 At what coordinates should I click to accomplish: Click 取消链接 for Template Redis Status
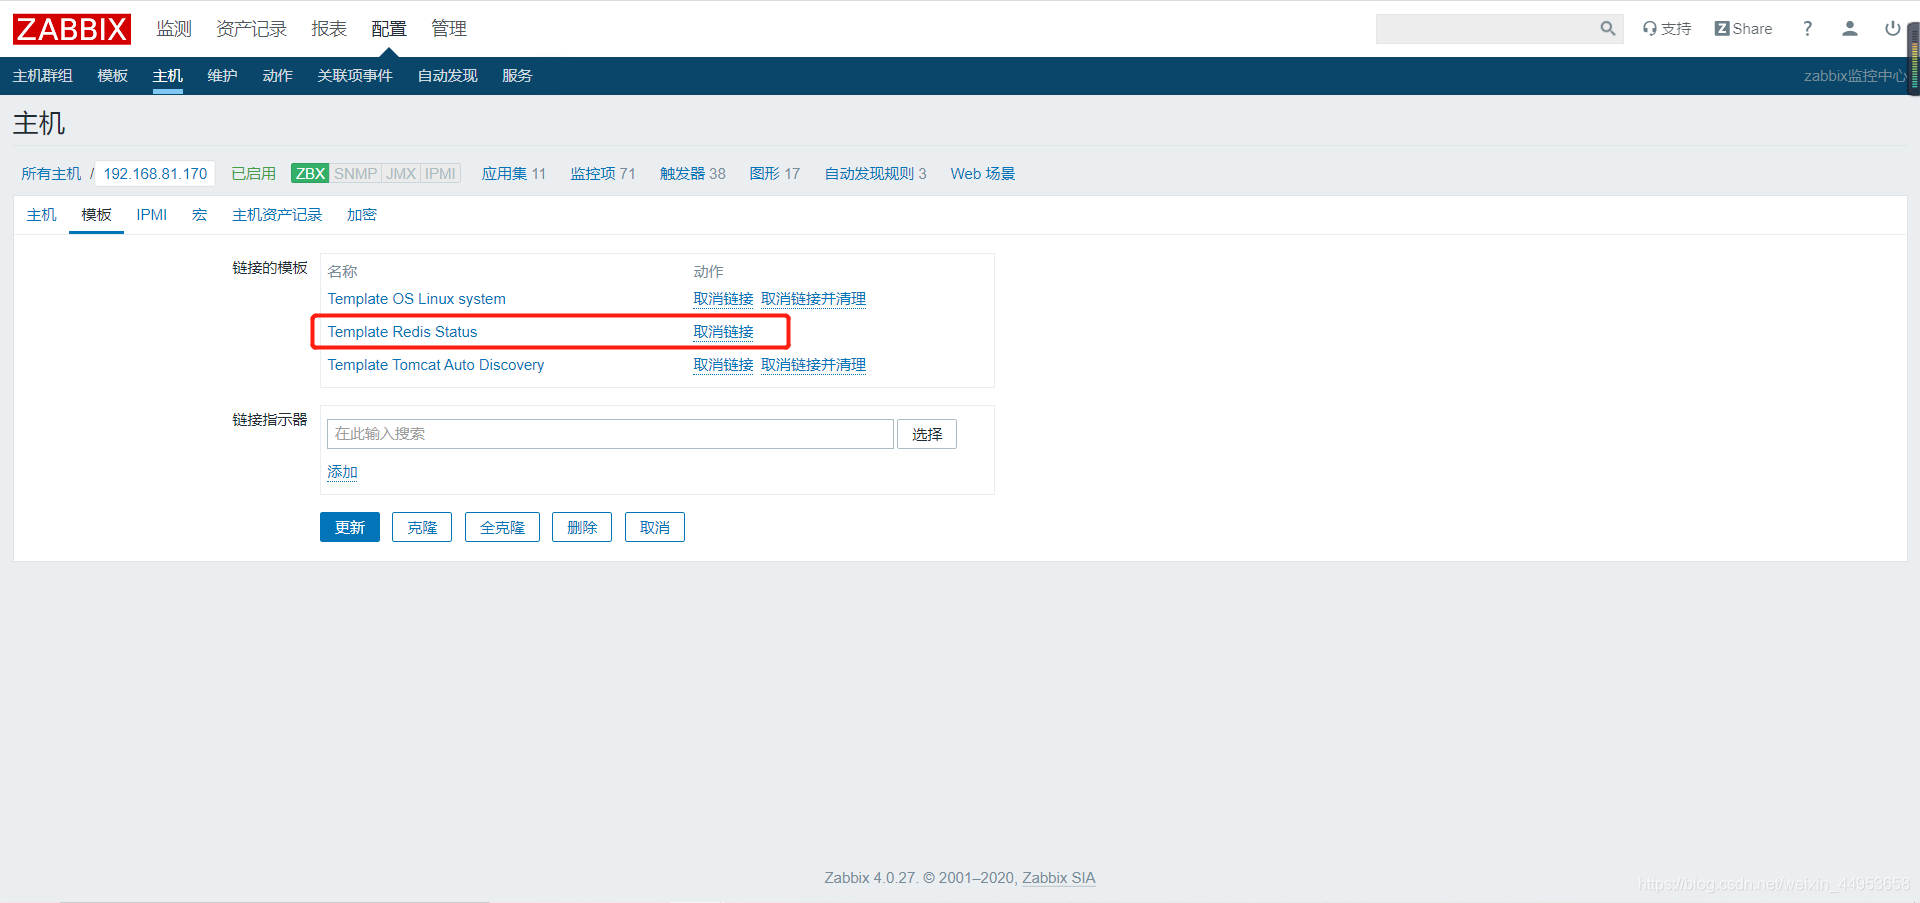pos(724,332)
